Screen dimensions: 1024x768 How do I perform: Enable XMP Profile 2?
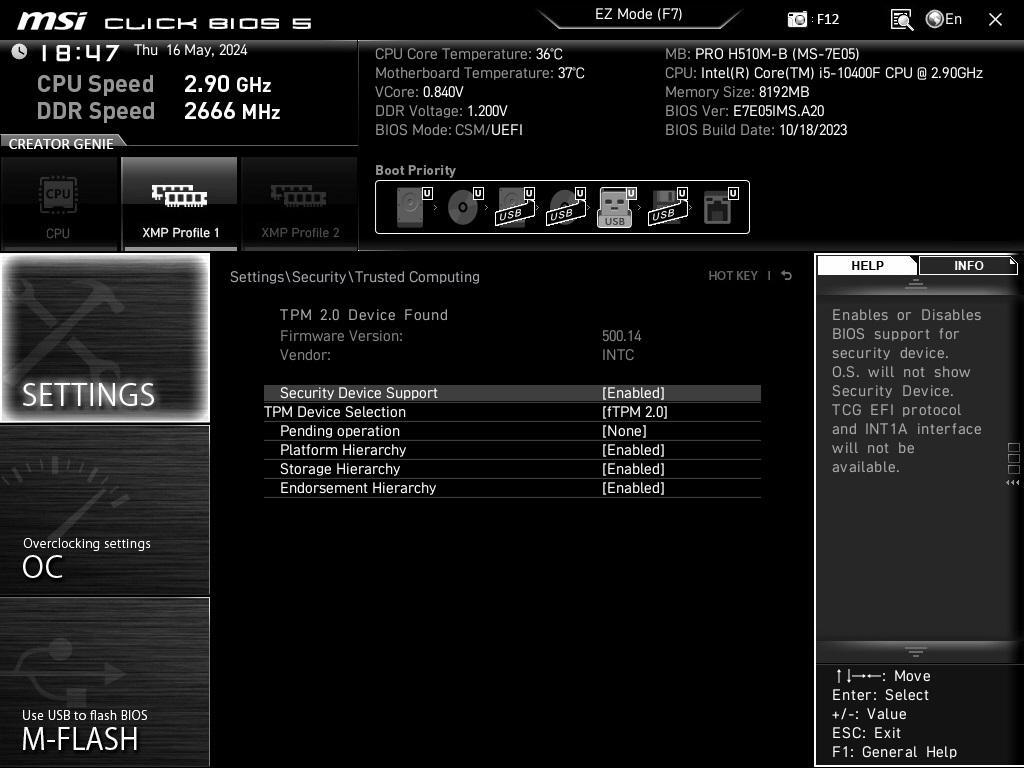300,204
